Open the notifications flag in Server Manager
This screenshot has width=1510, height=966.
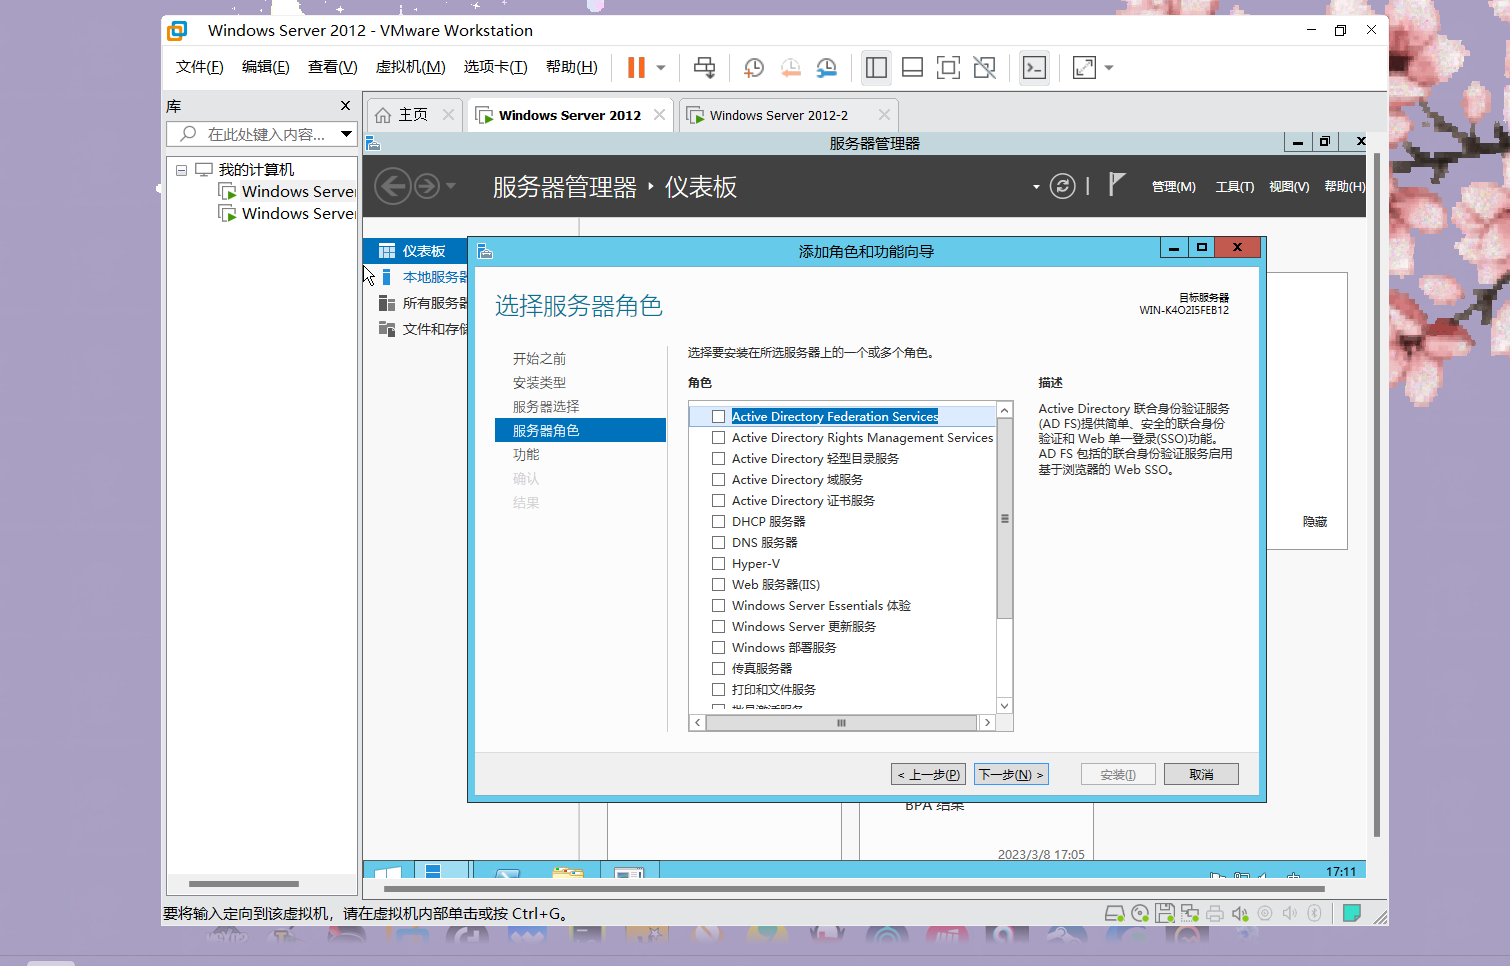click(x=1117, y=185)
